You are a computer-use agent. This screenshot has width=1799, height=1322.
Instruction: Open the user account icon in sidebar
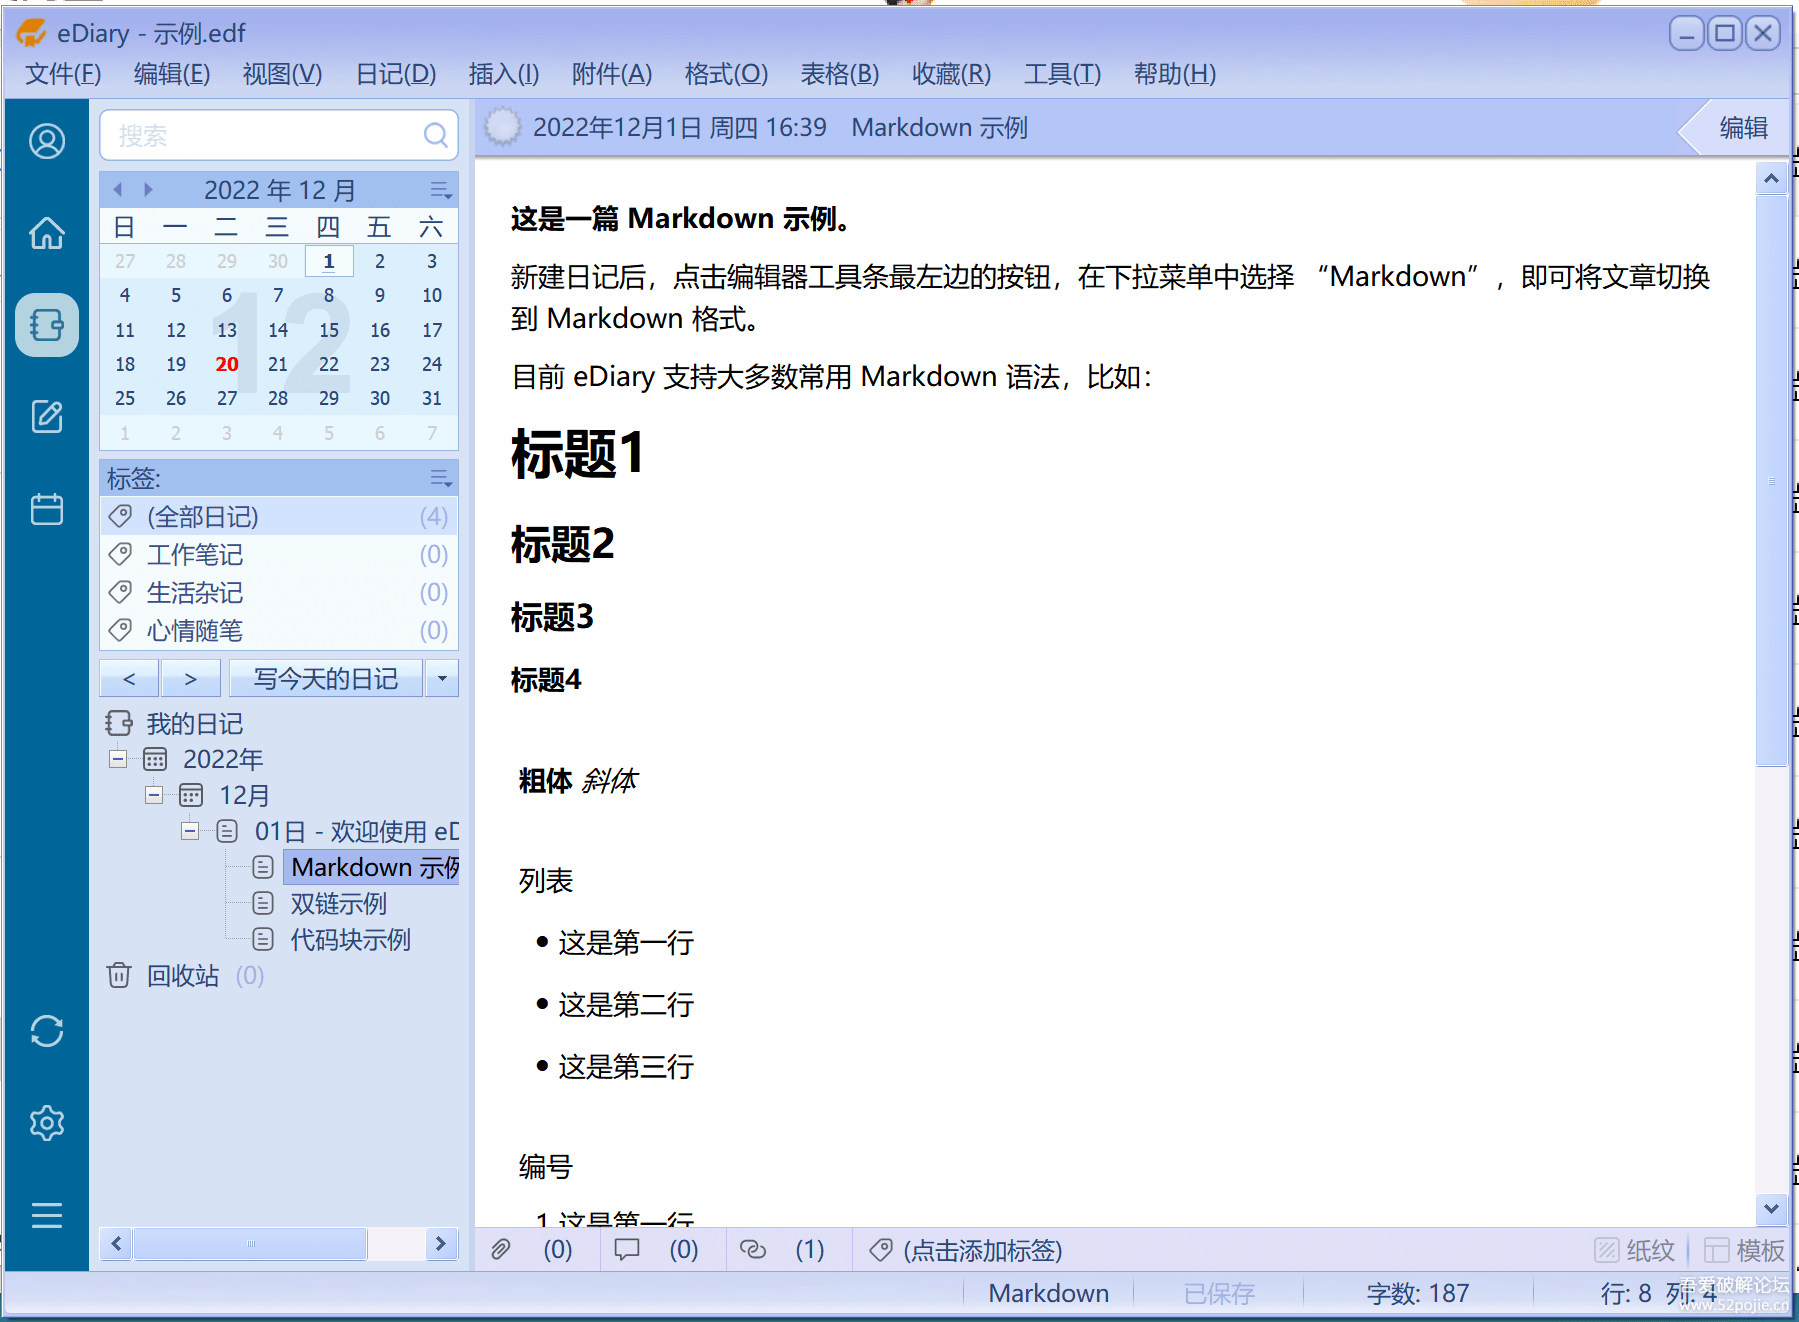tap(47, 141)
